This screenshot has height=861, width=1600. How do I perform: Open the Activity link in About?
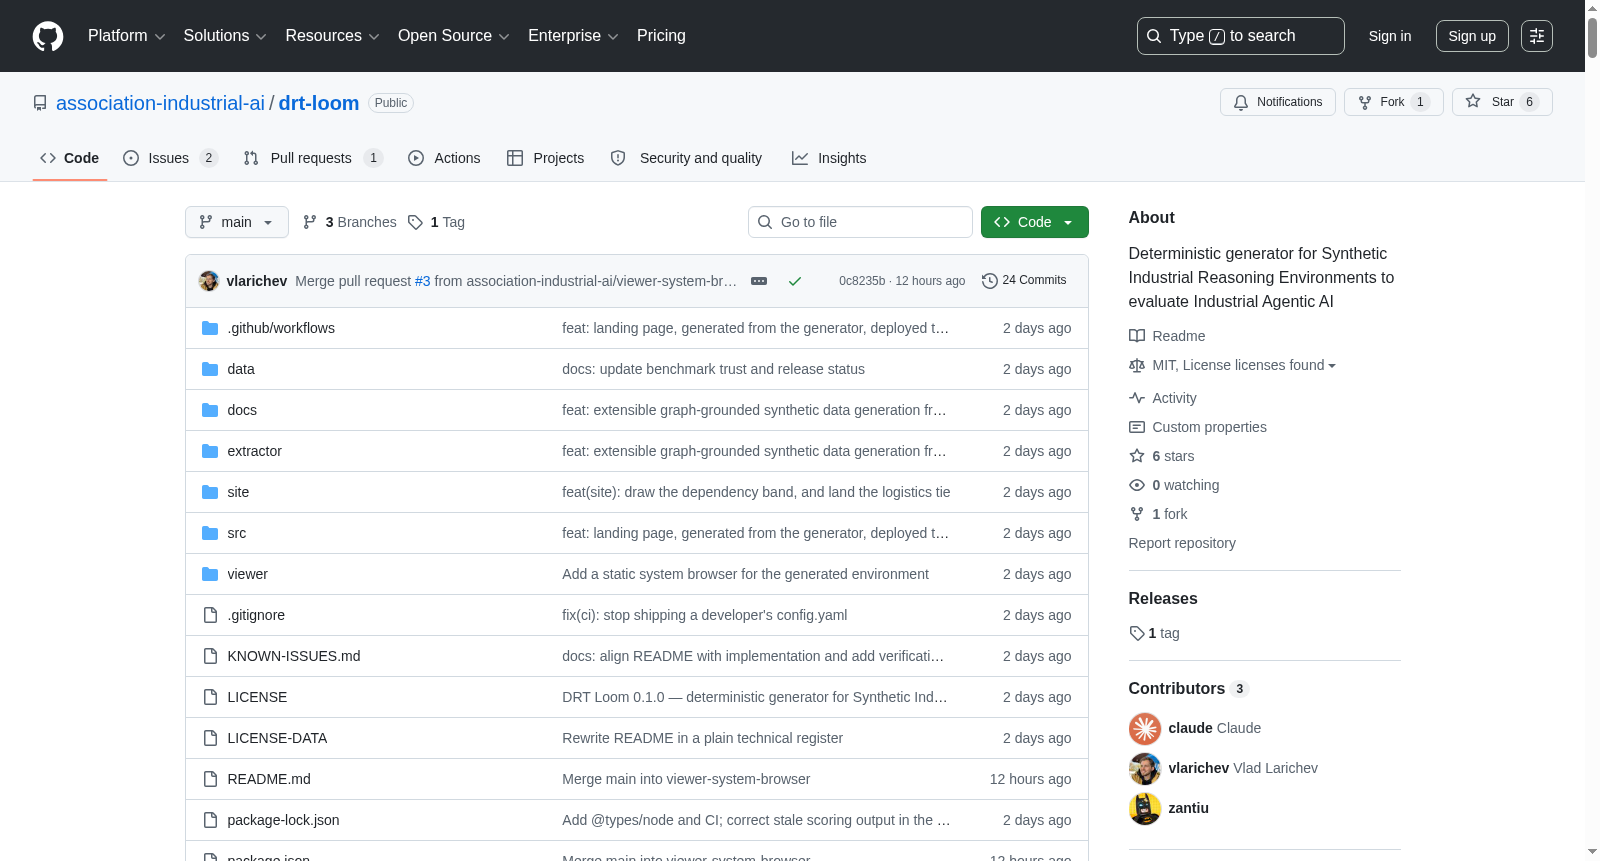pyautogui.click(x=1163, y=398)
